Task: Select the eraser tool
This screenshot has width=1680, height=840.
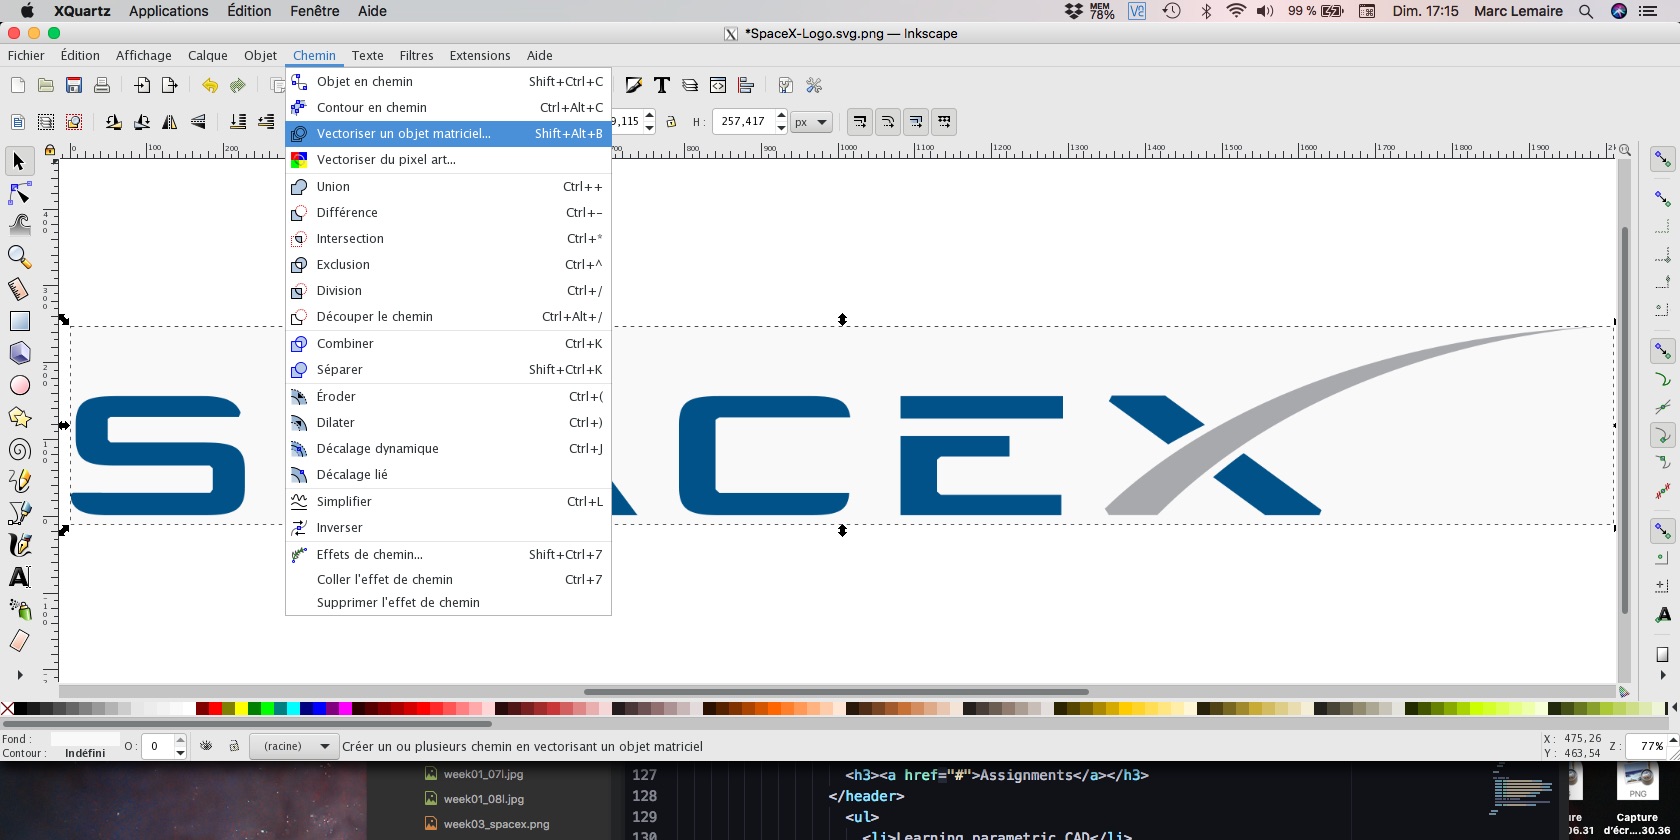Action: point(19,641)
